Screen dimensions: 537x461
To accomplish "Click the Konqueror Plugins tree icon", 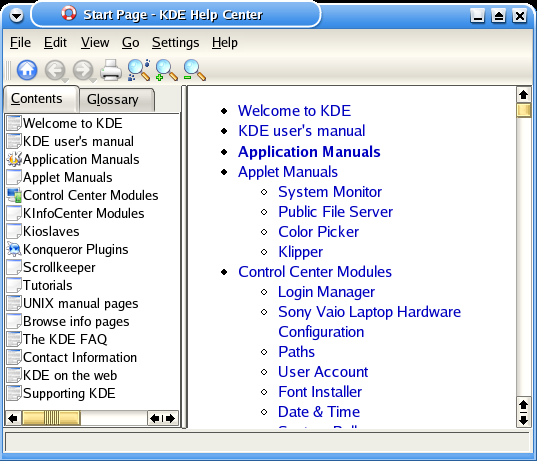I will pyautogui.click(x=14, y=249).
